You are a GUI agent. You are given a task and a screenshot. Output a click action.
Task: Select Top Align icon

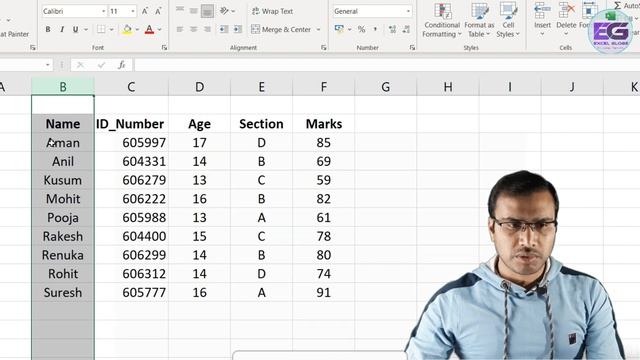pyautogui.click(x=180, y=11)
